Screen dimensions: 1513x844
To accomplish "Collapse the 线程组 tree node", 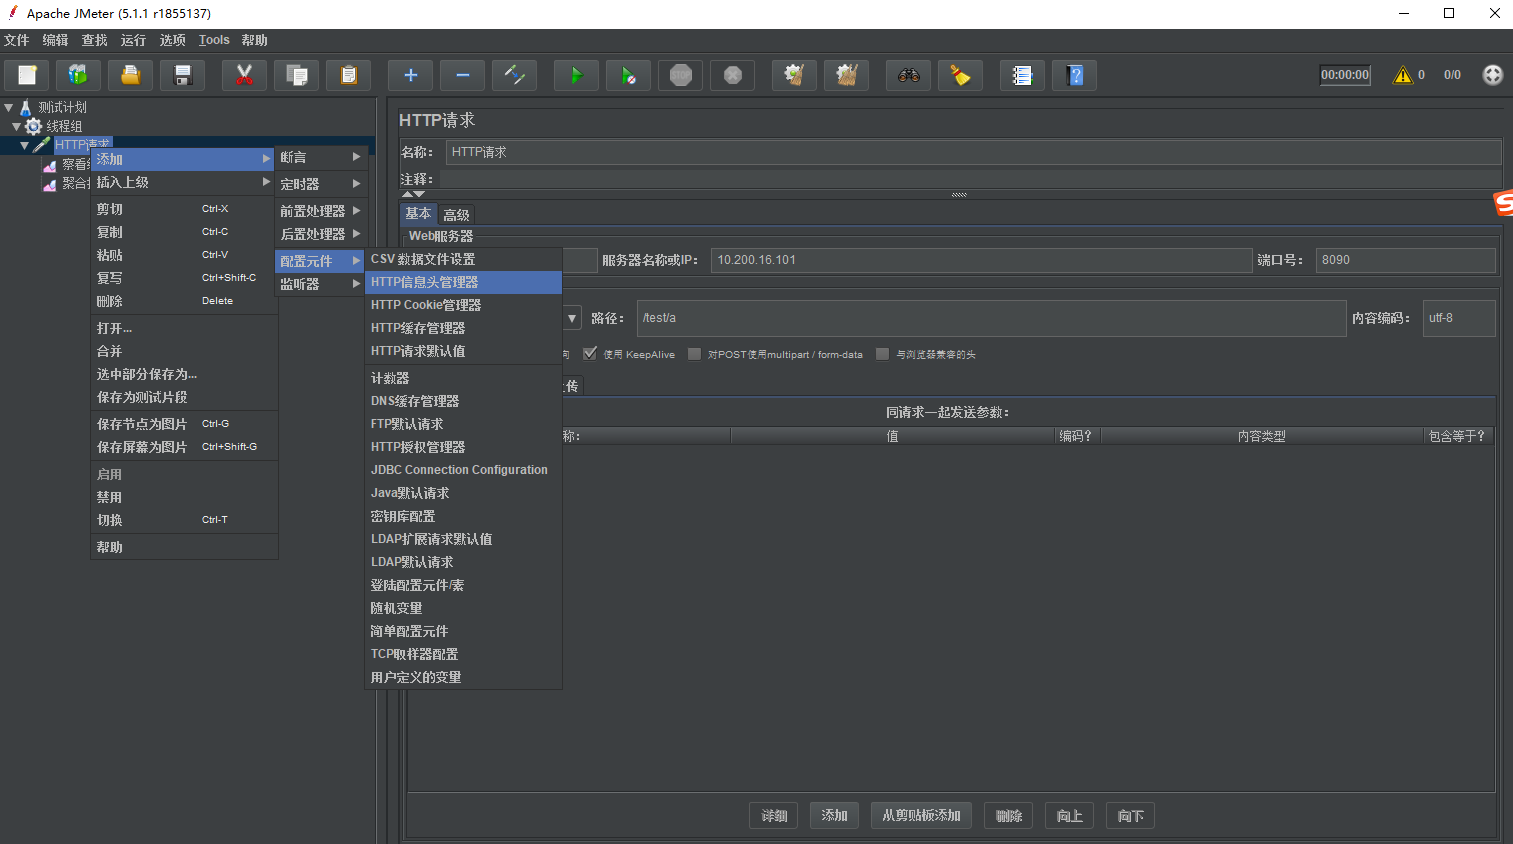I will (16, 126).
